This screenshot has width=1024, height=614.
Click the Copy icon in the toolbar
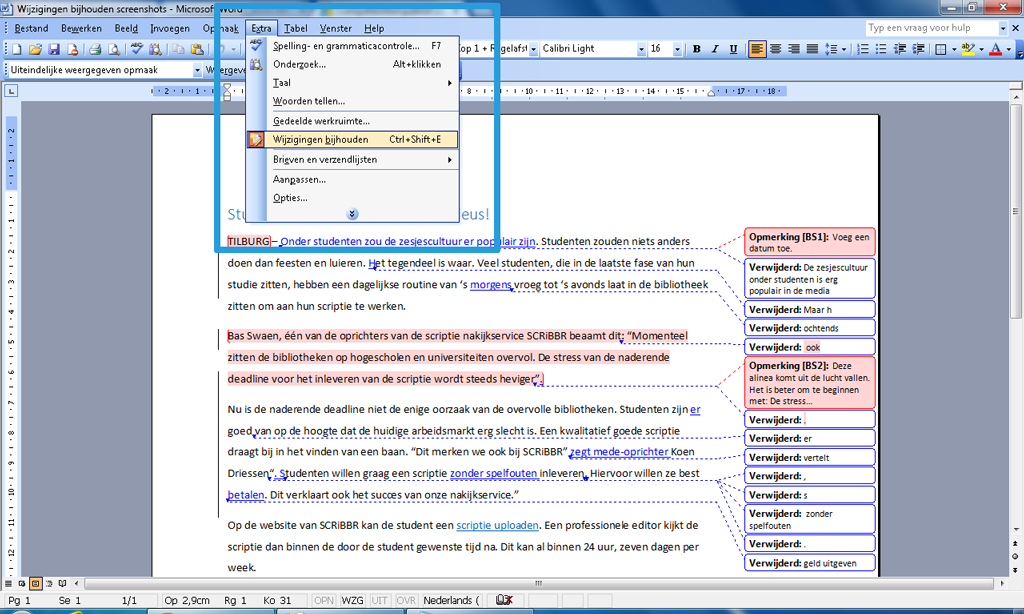(178, 49)
